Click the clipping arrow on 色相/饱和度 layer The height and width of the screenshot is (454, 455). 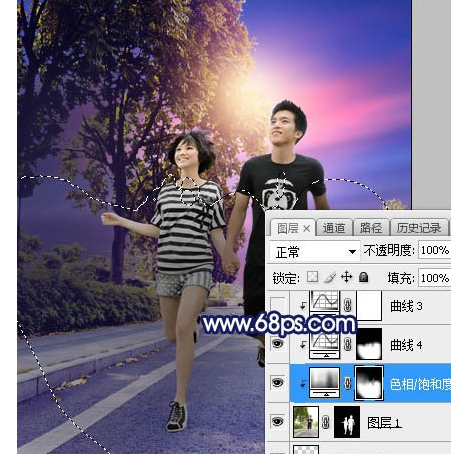coord(303,384)
